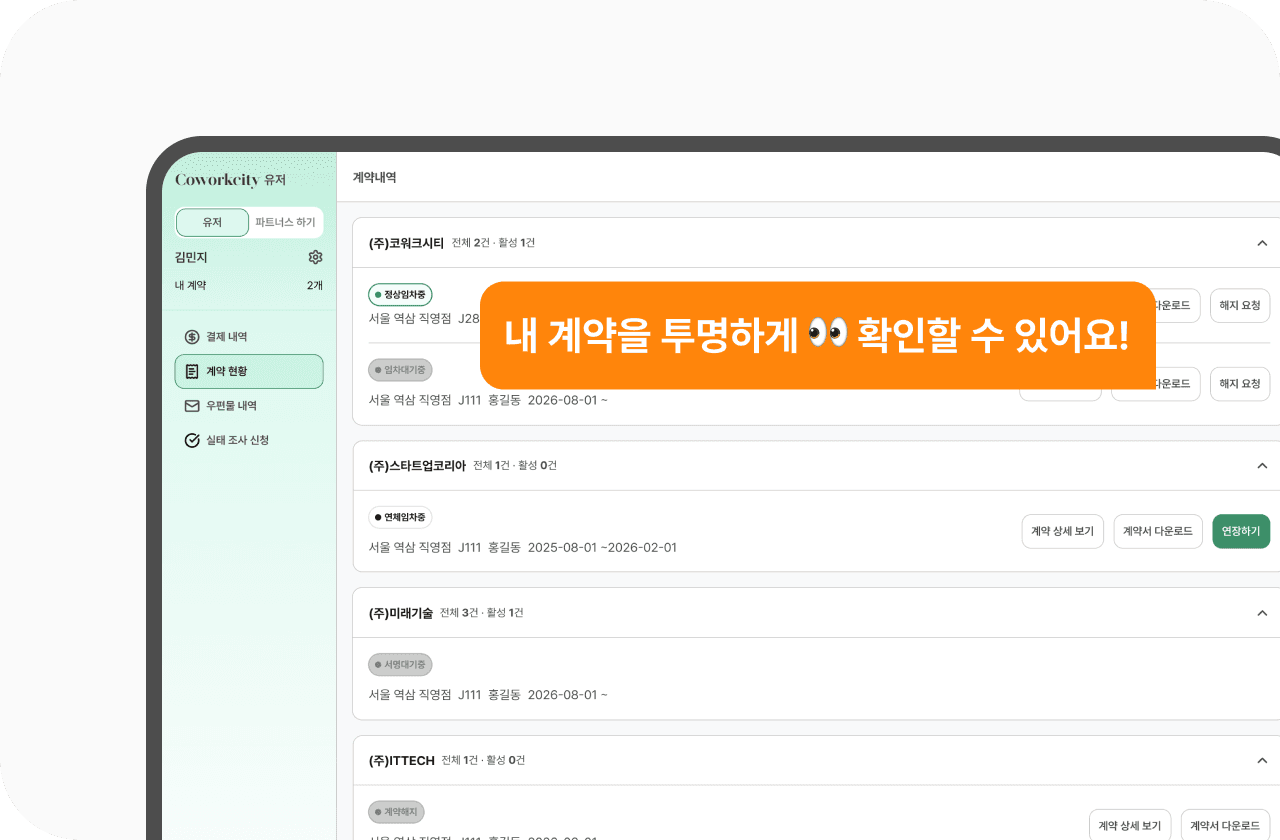This screenshot has height=840, width=1280.
Task: Click 계약 상세 보기 for the ITTECH contract
Action: [1131, 825]
